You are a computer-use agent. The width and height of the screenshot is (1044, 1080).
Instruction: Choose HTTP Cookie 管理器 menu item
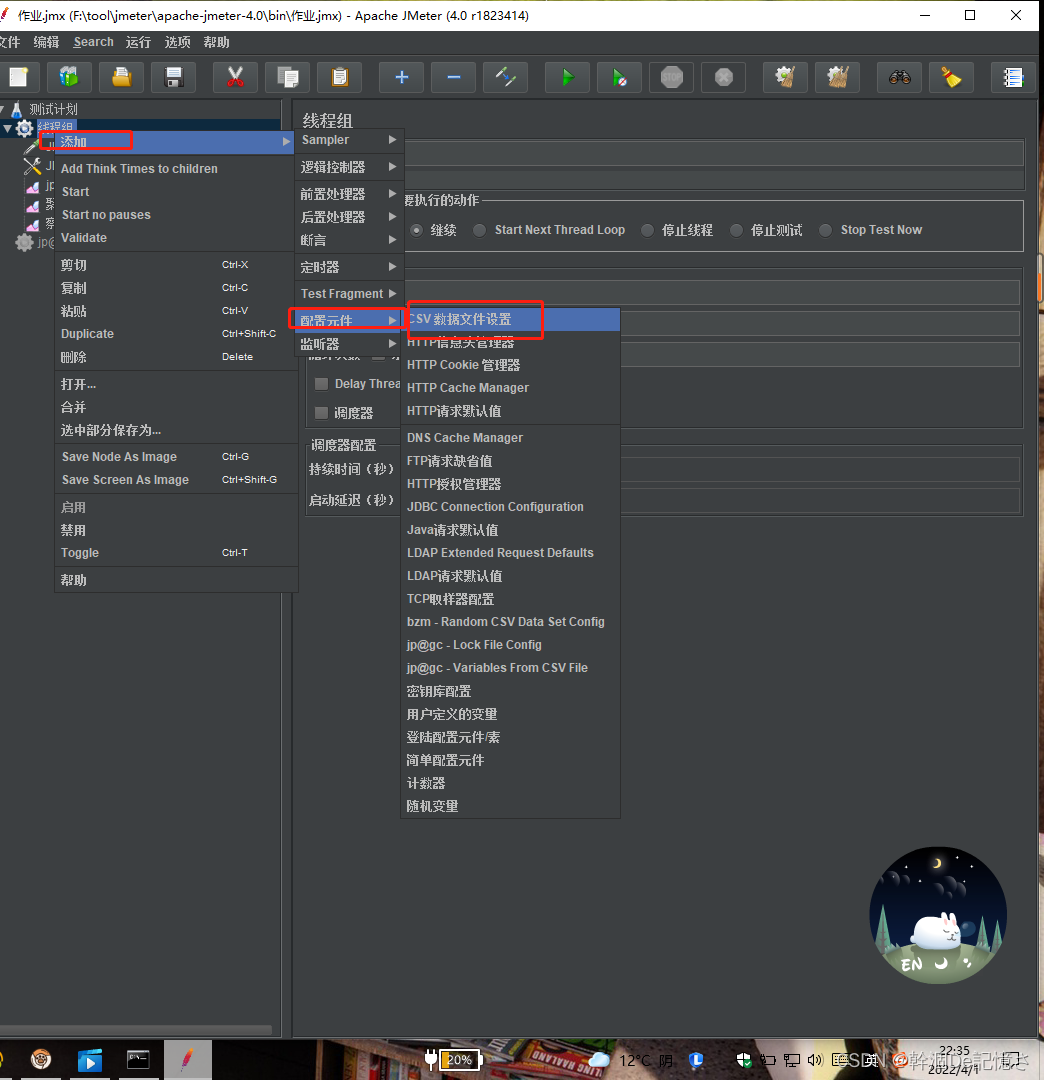tap(510, 365)
